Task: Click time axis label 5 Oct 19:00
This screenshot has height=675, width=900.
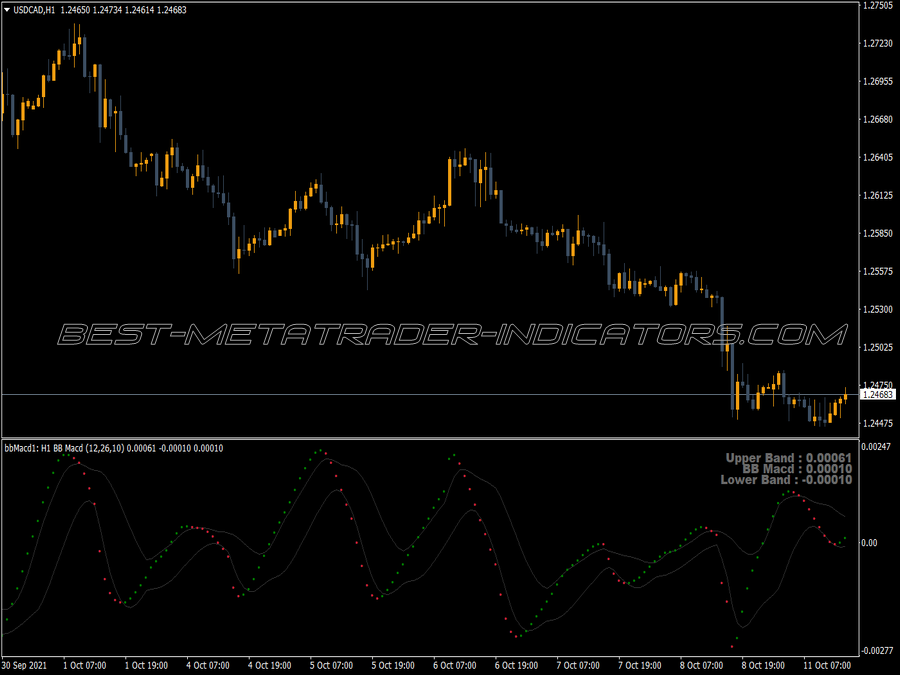Action: coord(393,665)
